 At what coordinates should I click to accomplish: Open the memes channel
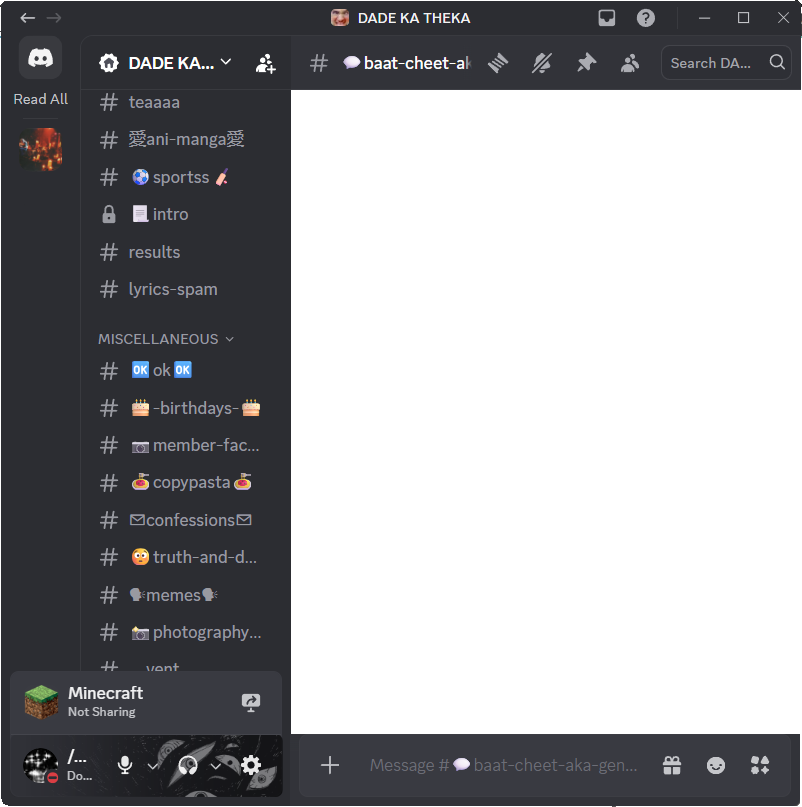(x=186, y=595)
